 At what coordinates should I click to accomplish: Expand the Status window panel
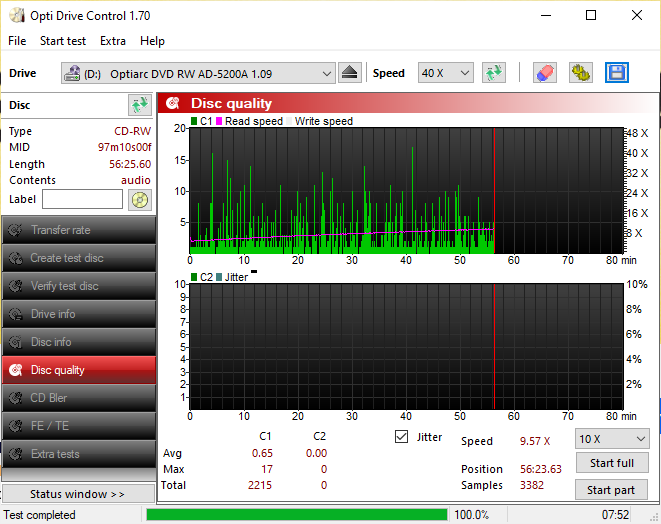click(x=78, y=494)
